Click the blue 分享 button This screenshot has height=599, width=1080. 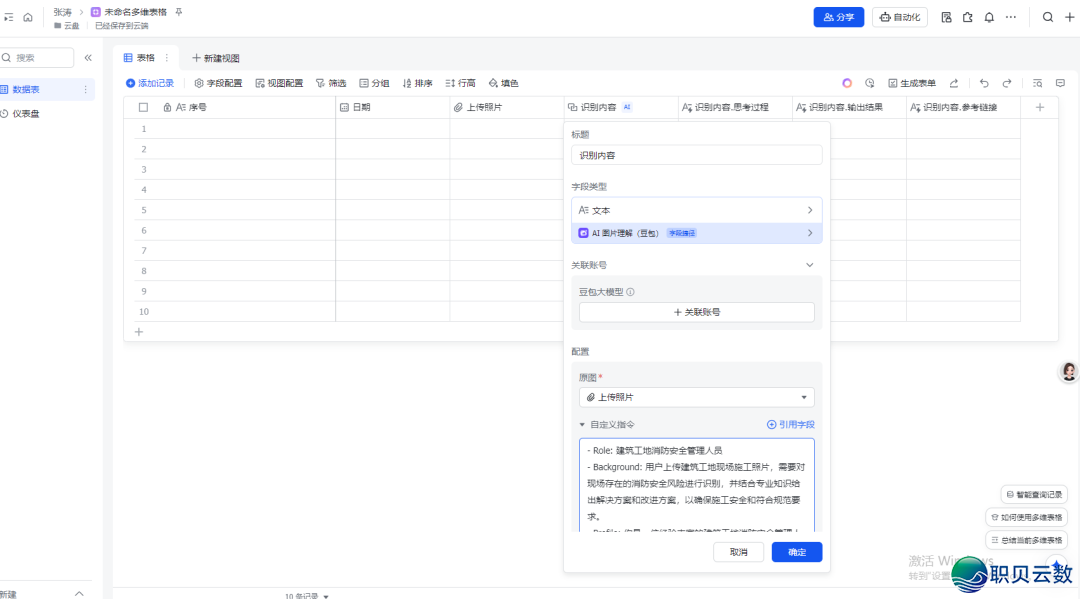[839, 17]
